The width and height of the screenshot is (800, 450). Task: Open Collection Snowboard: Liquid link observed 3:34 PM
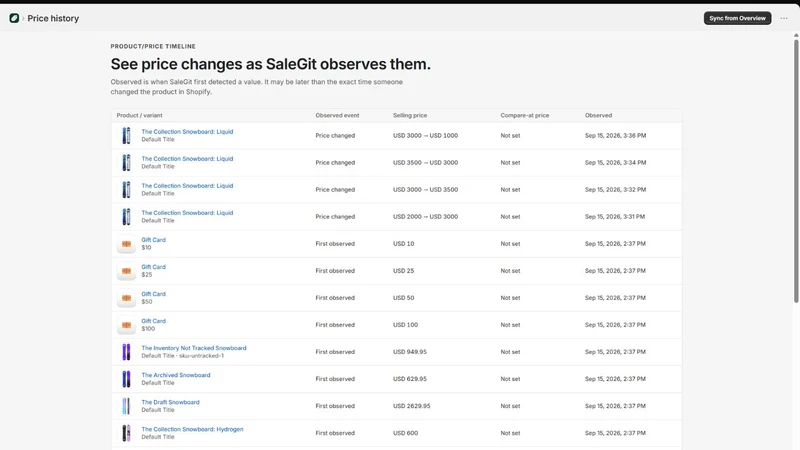(x=187, y=159)
